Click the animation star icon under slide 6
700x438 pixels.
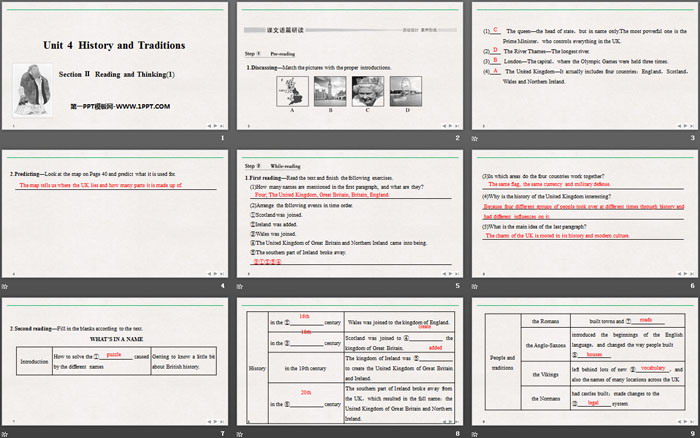(475, 286)
